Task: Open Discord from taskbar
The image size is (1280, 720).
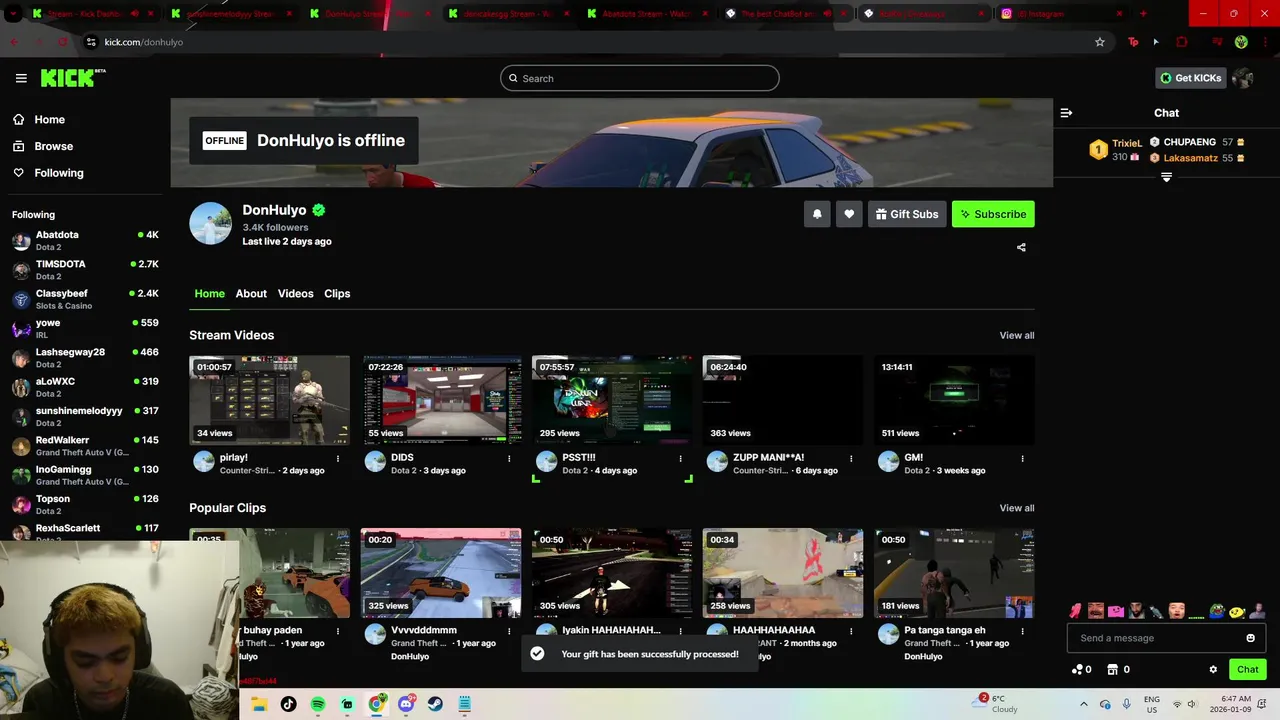Action: pos(406,704)
